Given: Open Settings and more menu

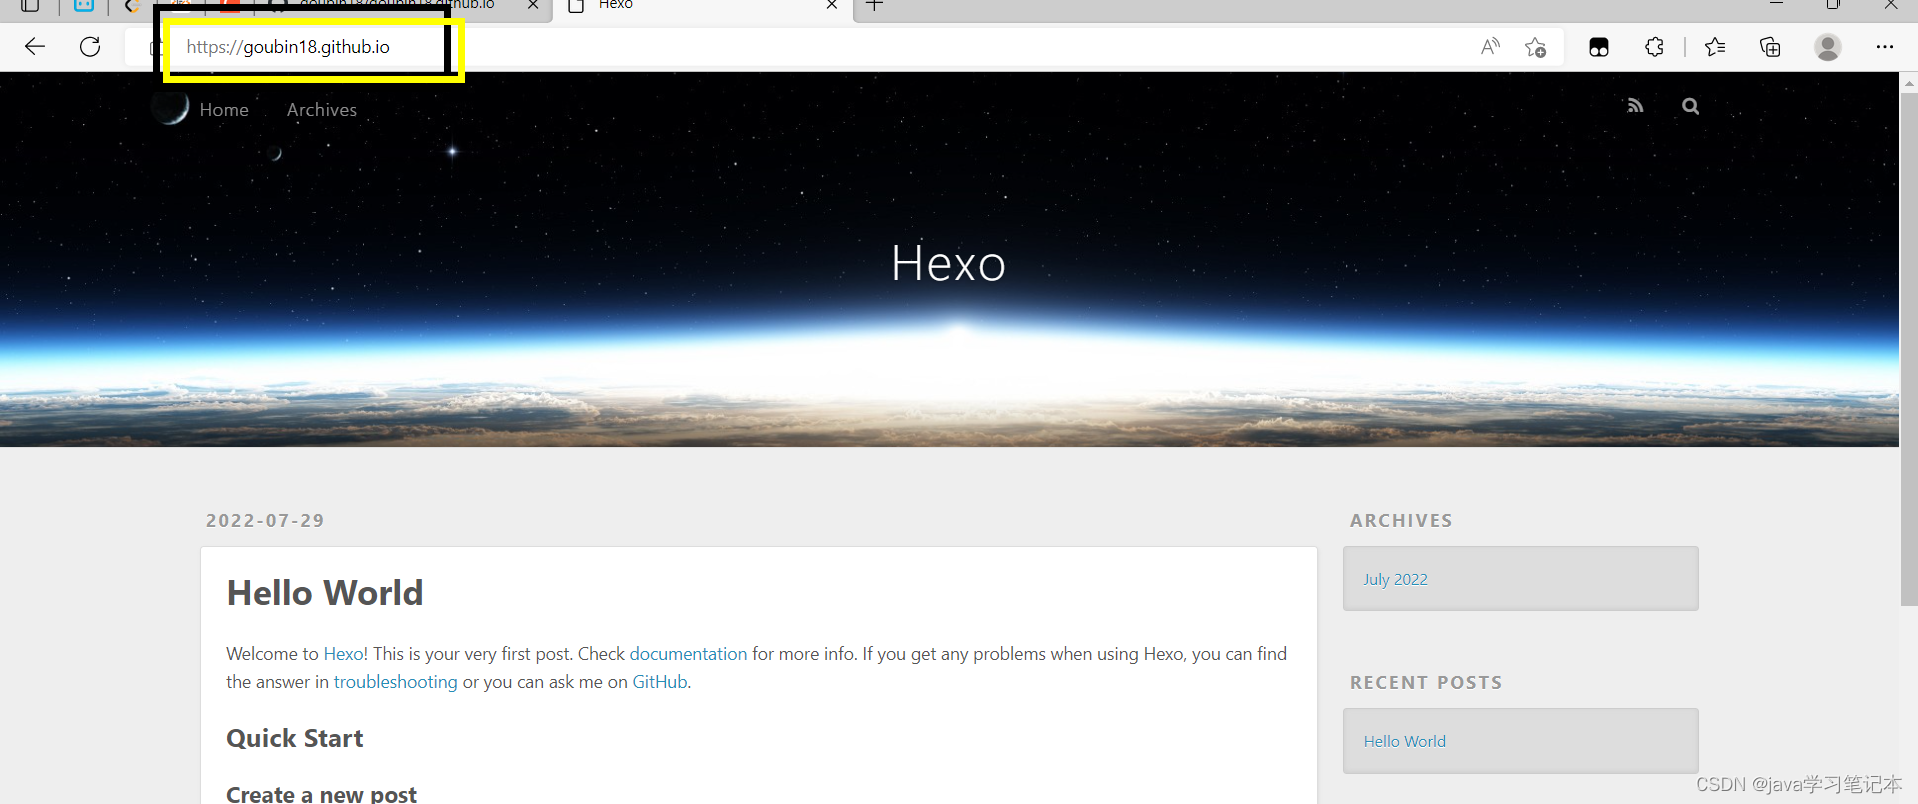Looking at the screenshot, I should click(1885, 47).
